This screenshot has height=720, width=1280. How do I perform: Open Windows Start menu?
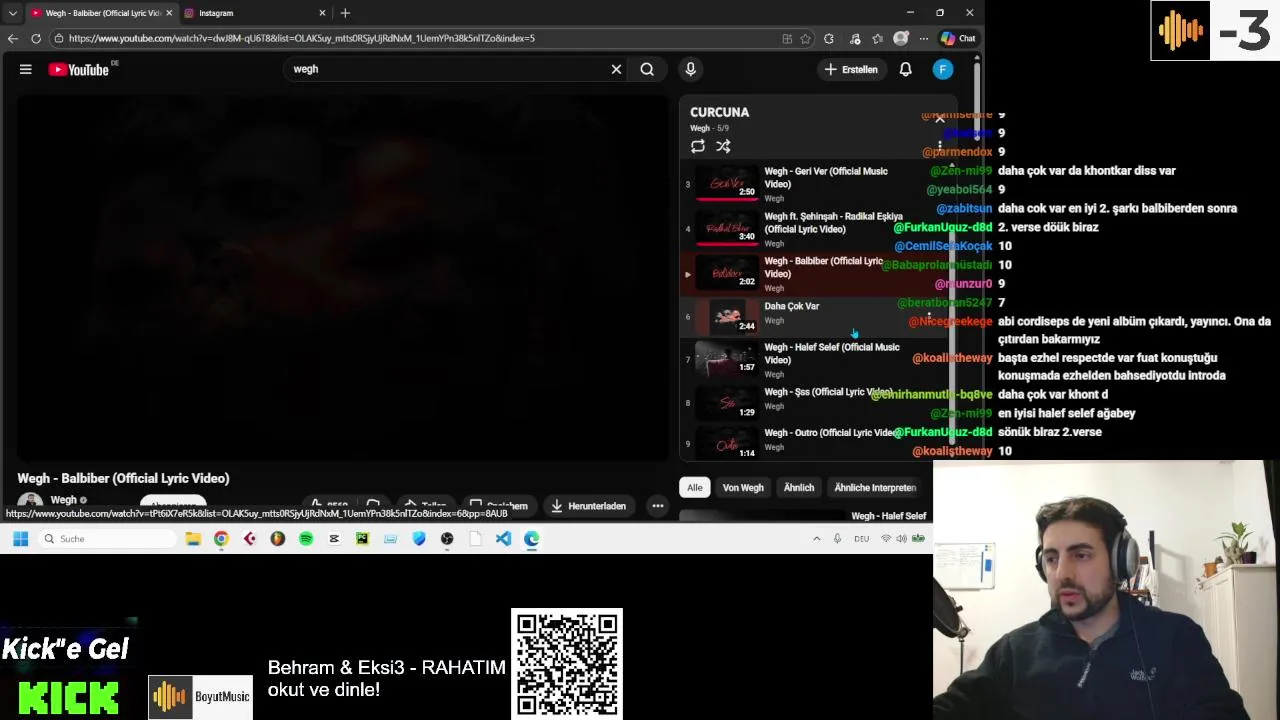20,539
